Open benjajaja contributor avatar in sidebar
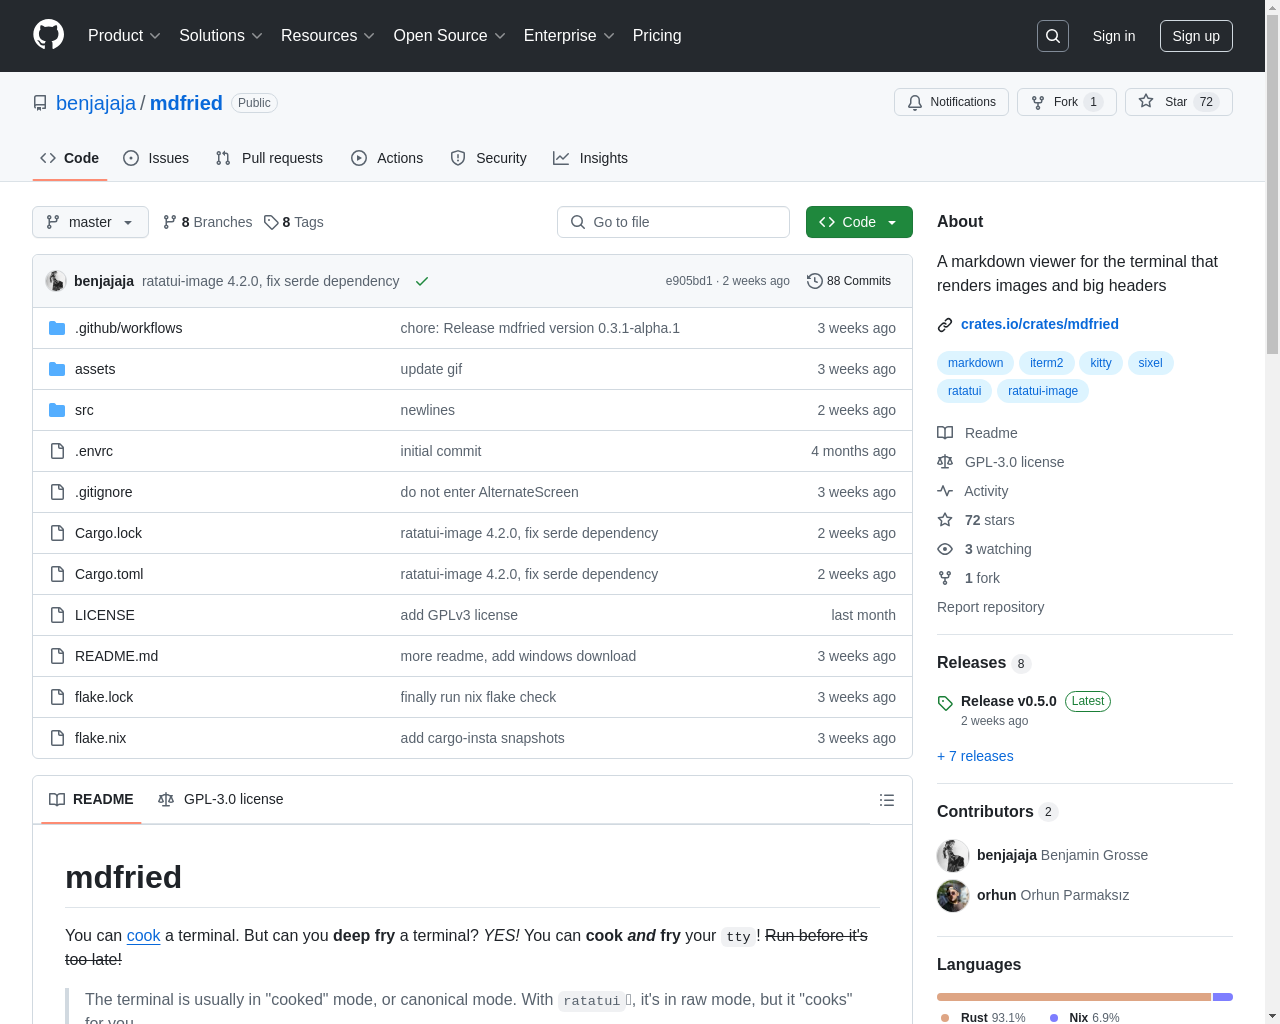The width and height of the screenshot is (1280, 1024). click(x=953, y=855)
